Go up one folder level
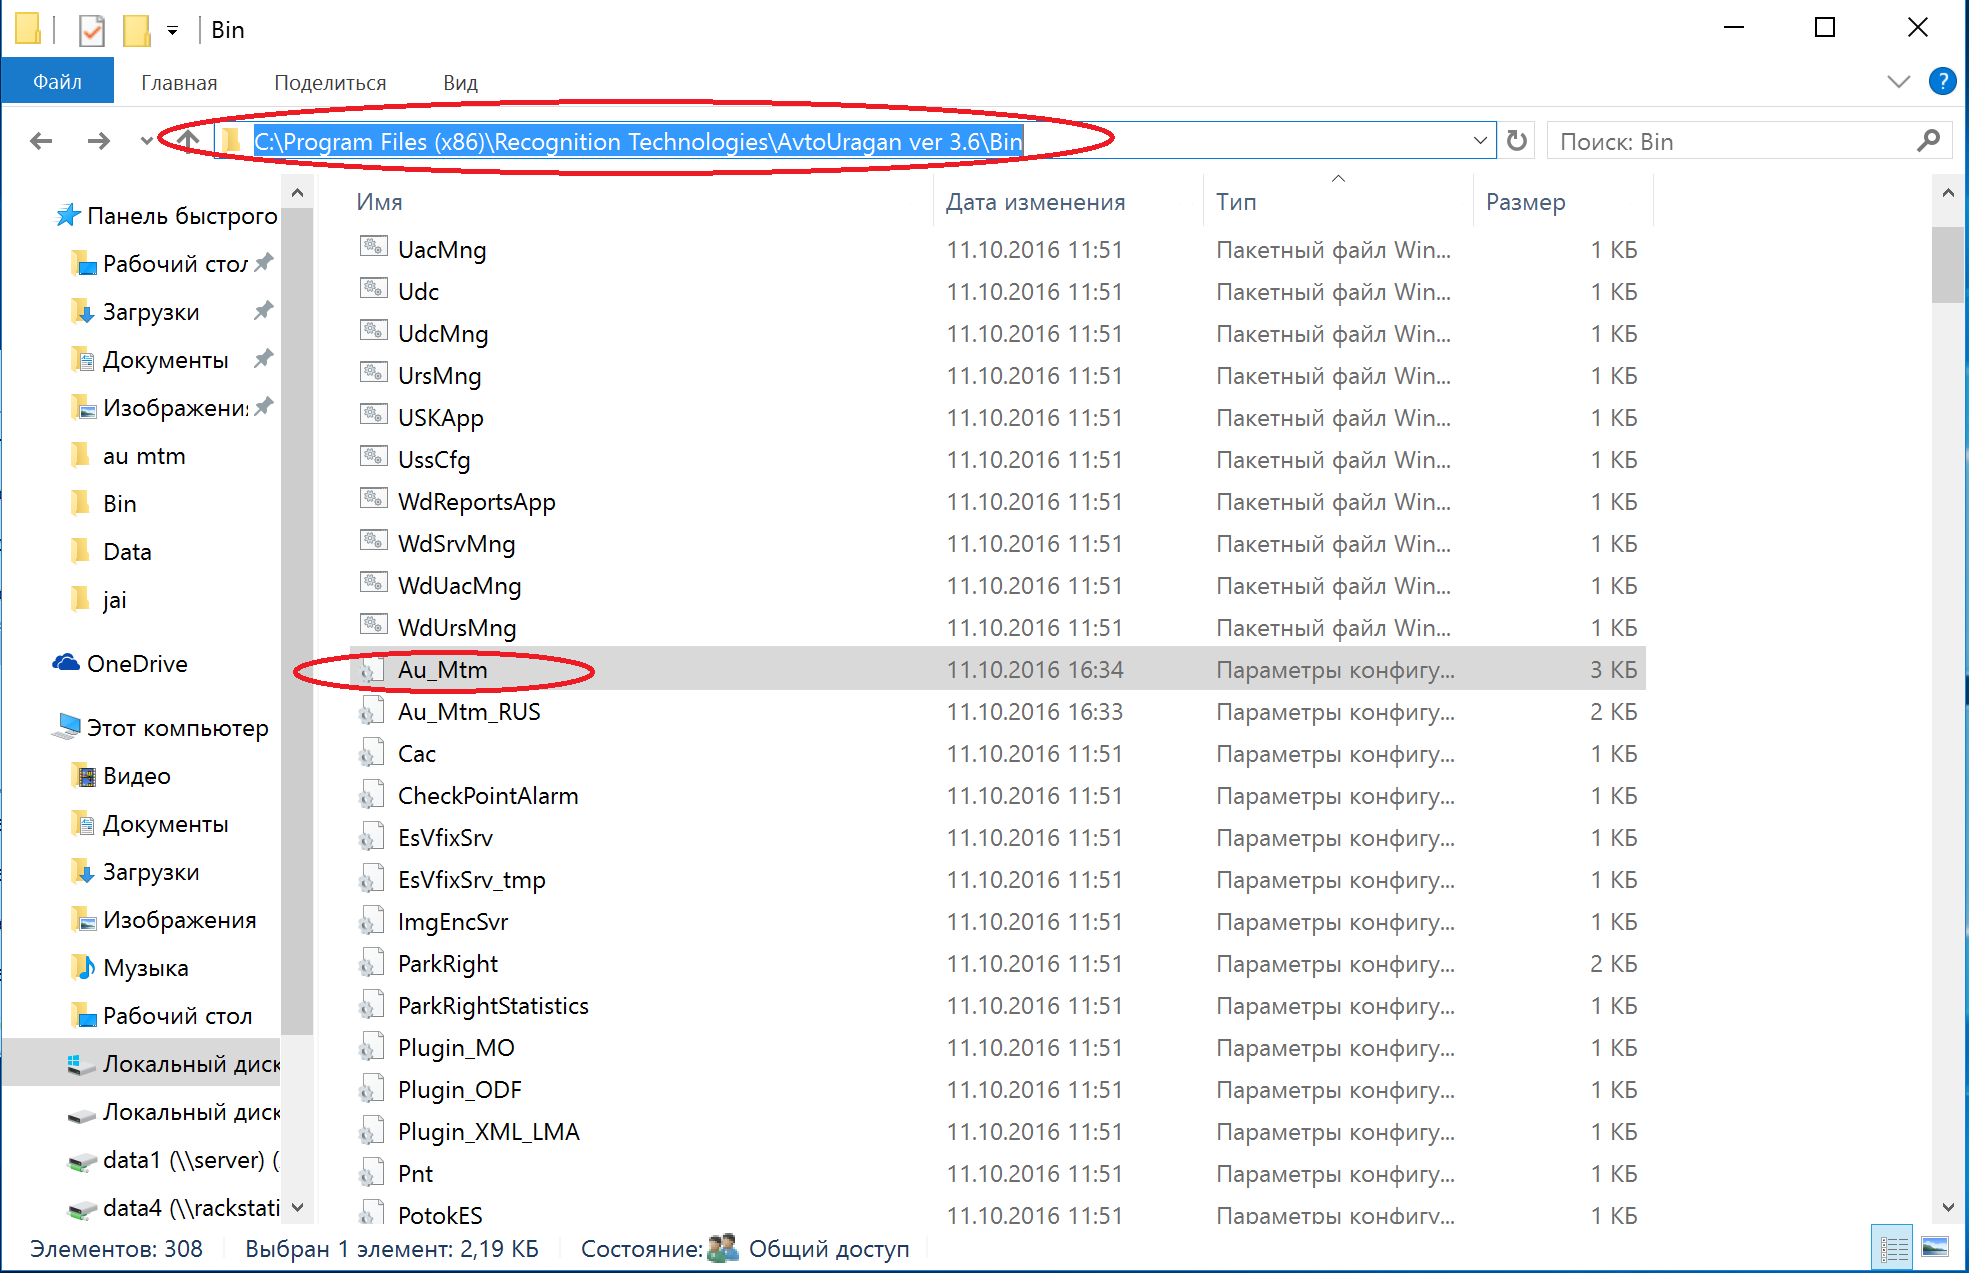Viewport: 1969px width, 1273px height. (x=188, y=141)
